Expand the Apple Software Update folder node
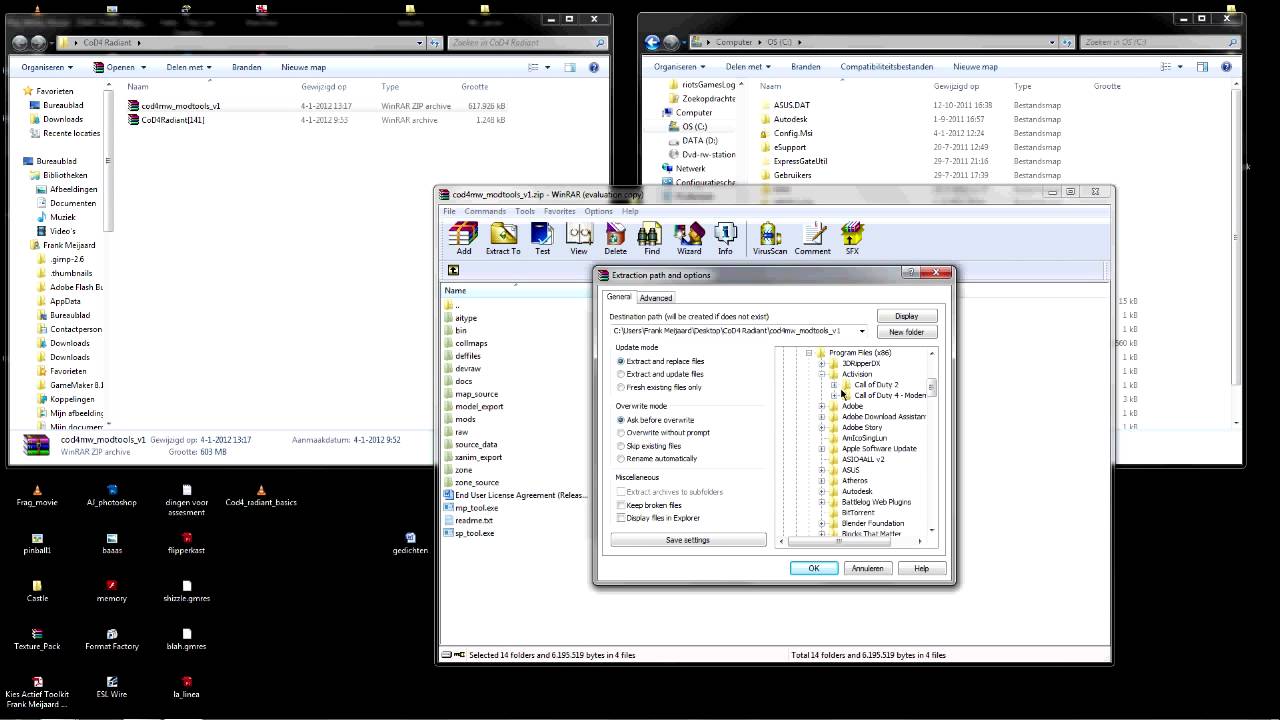The width and height of the screenshot is (1280, 720). 822,449
